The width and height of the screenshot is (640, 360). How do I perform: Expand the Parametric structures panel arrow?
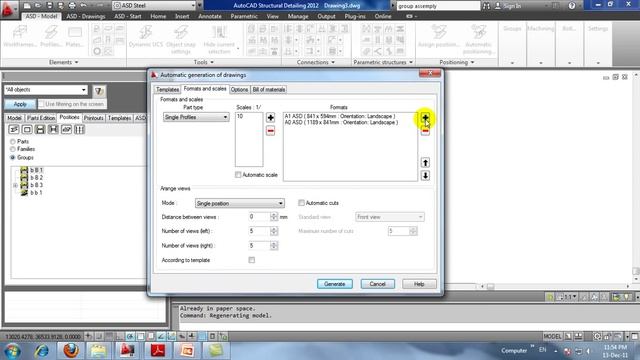pos(411,62)
